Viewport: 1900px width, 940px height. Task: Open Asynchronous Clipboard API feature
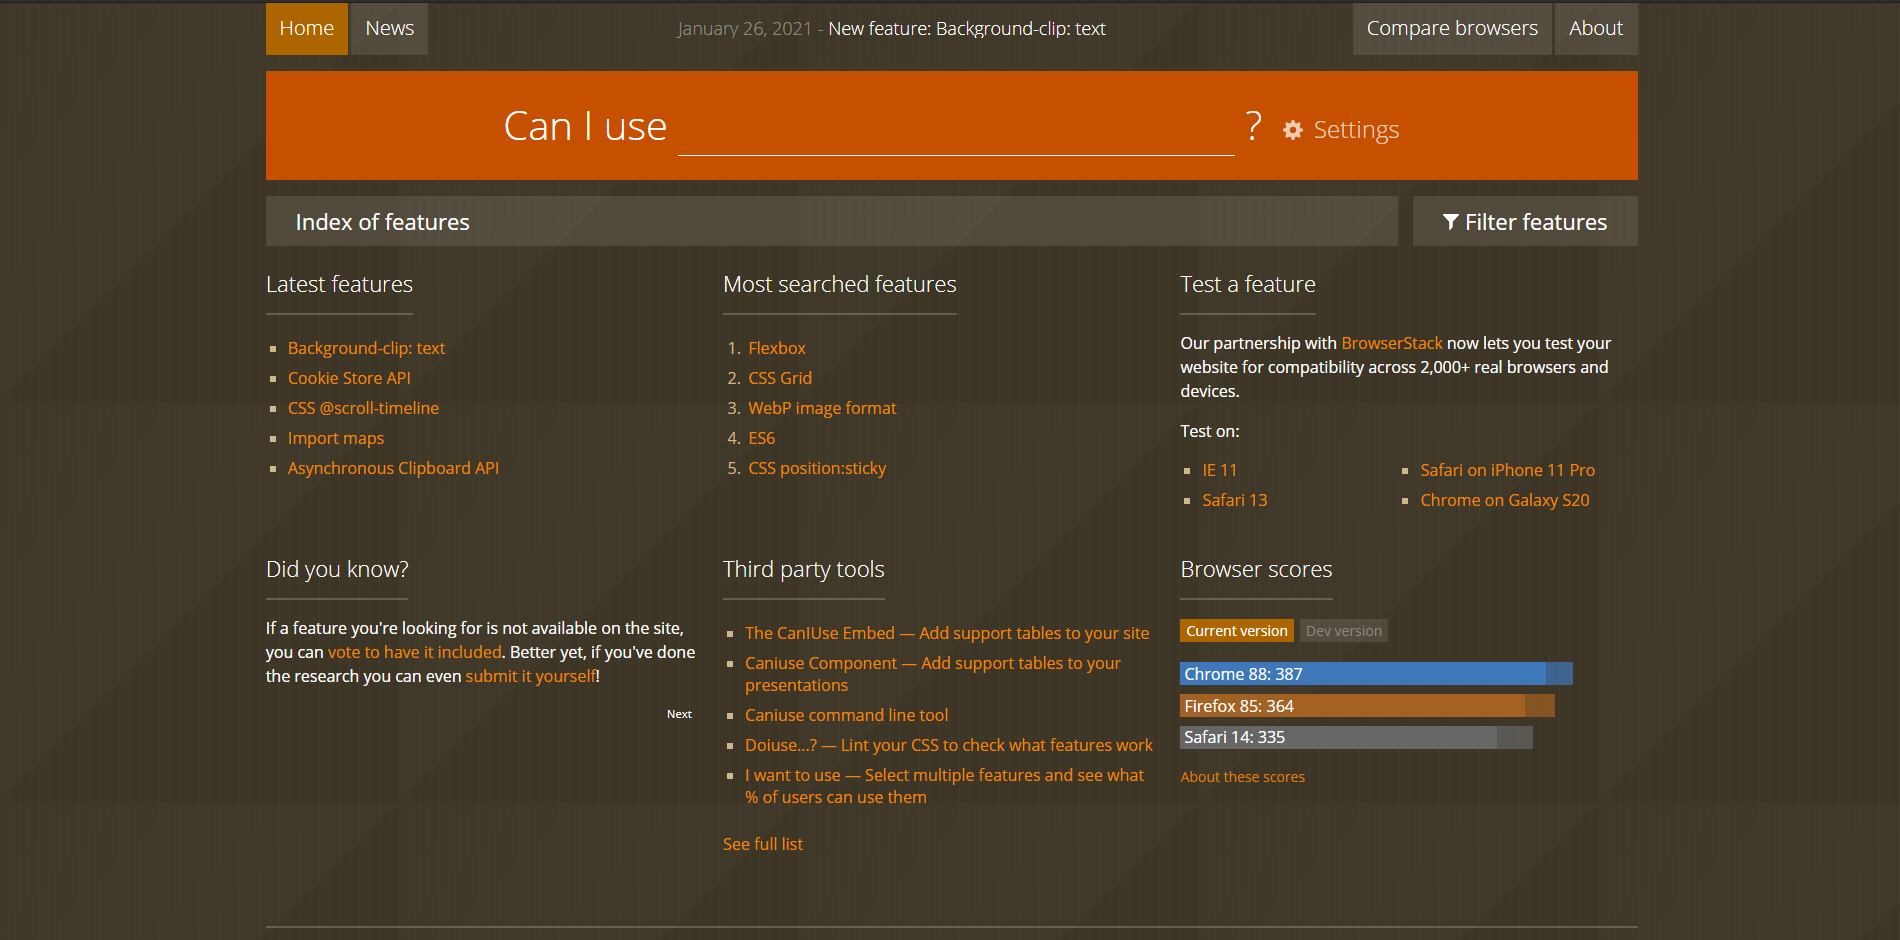tap(393, 468)
